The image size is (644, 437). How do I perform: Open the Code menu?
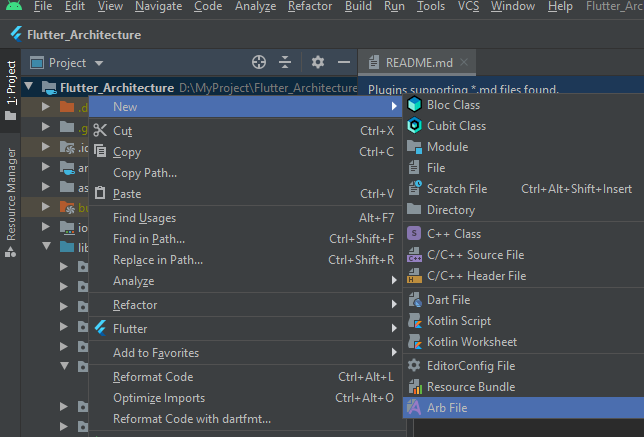[208, 6]
